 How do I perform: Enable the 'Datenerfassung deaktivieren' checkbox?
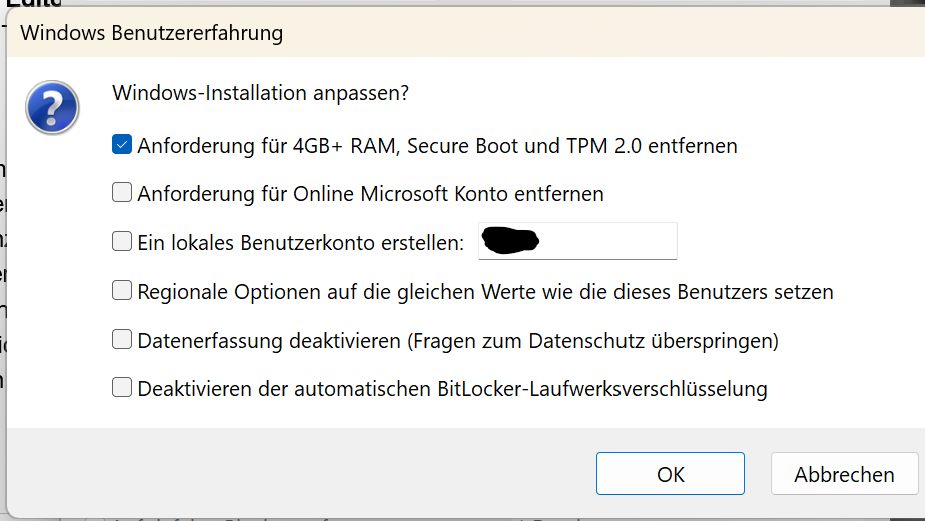122,339
